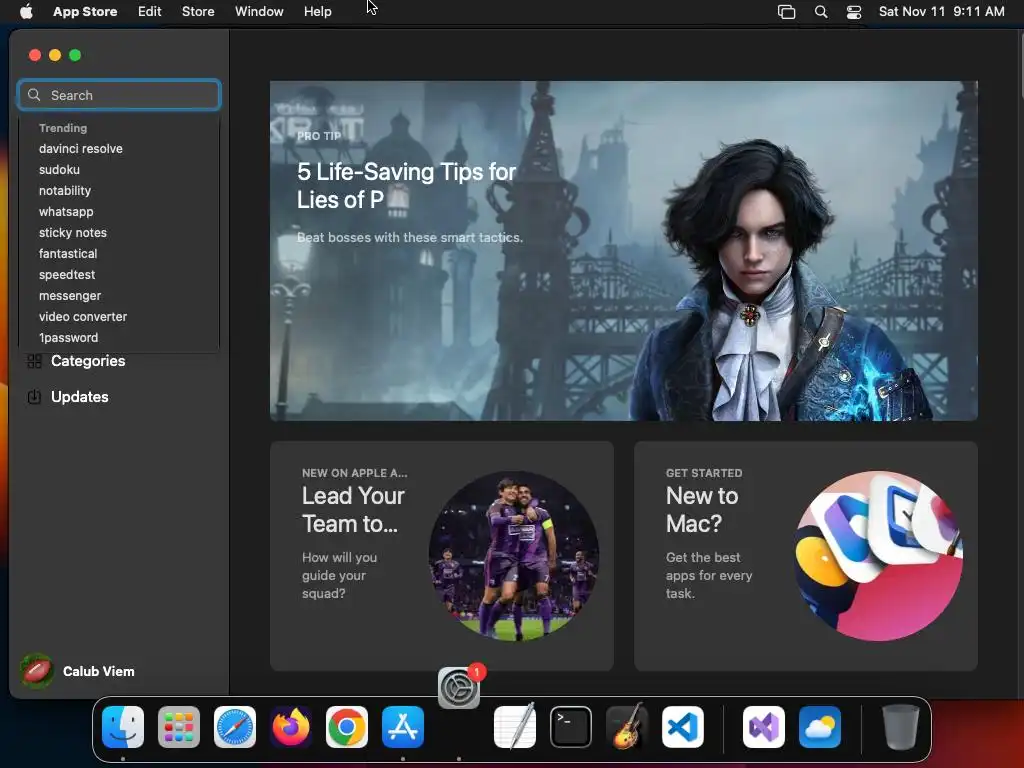The height and width of the screenshot is (768, 1024).
Task: Select trending search sticky notes
Action: point(72,232)
